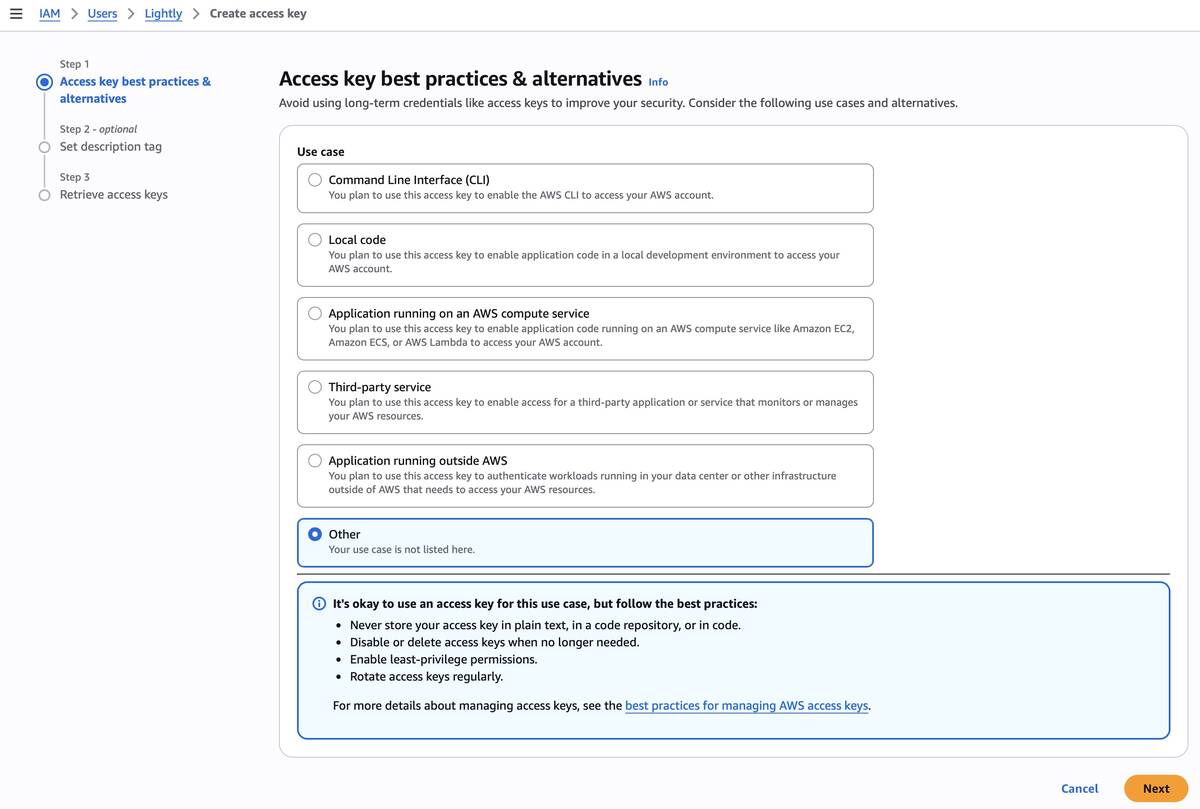Choose Application running outside AWS

pos(314,460)
